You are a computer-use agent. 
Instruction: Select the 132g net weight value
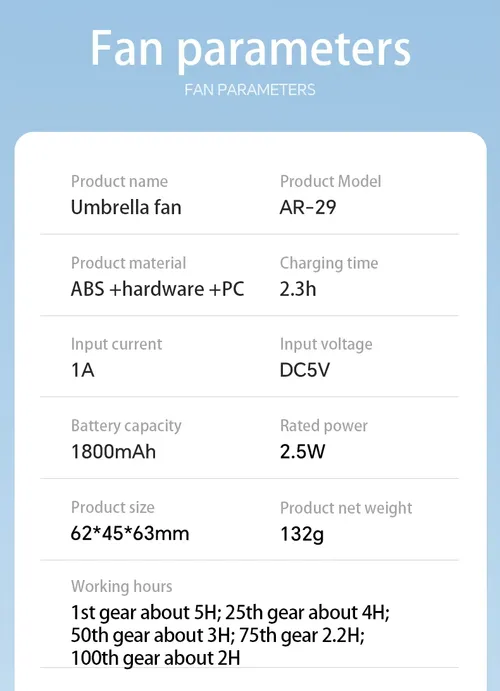coord(302,534)
